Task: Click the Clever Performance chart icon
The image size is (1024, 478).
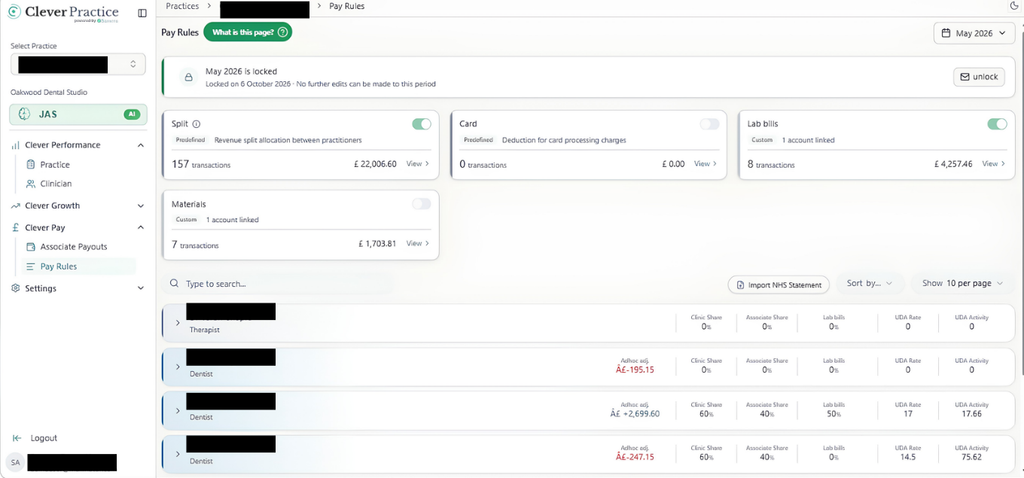Action: [16, 145]
